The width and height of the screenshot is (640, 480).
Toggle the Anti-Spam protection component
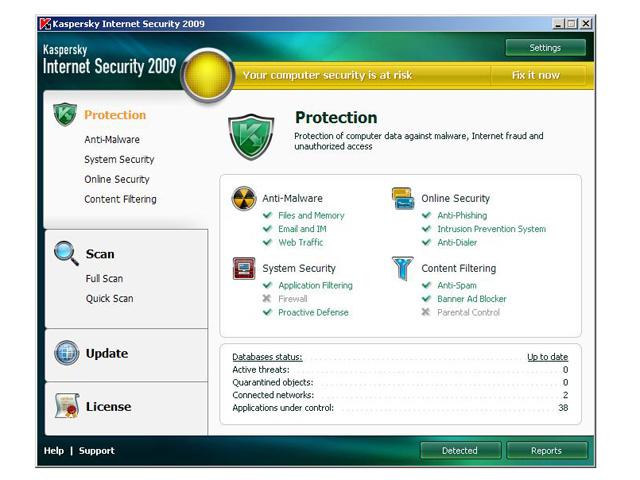coord(456,285)
